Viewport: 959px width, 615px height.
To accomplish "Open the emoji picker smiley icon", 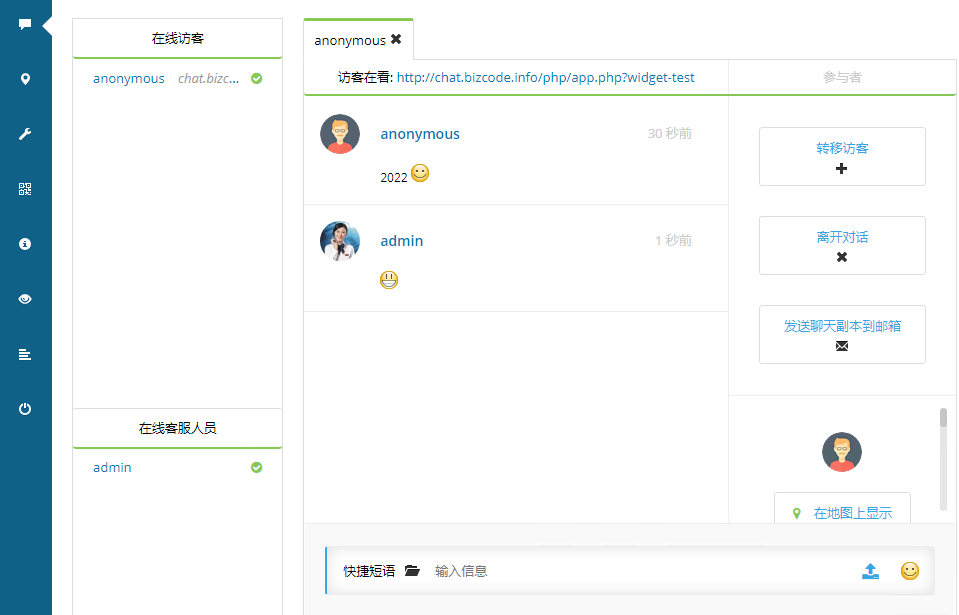I will pos(910,571).
